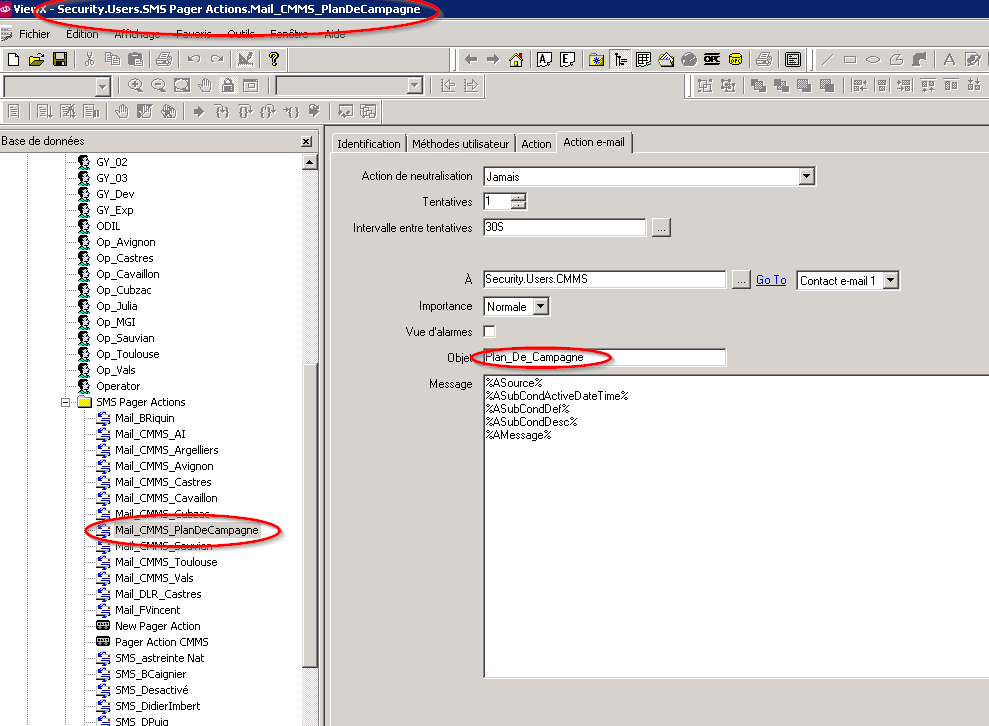Open the Action de neutralisation dropdown
Image resolution: width=989 pixels, height=726 pixels.
[806, 177]
